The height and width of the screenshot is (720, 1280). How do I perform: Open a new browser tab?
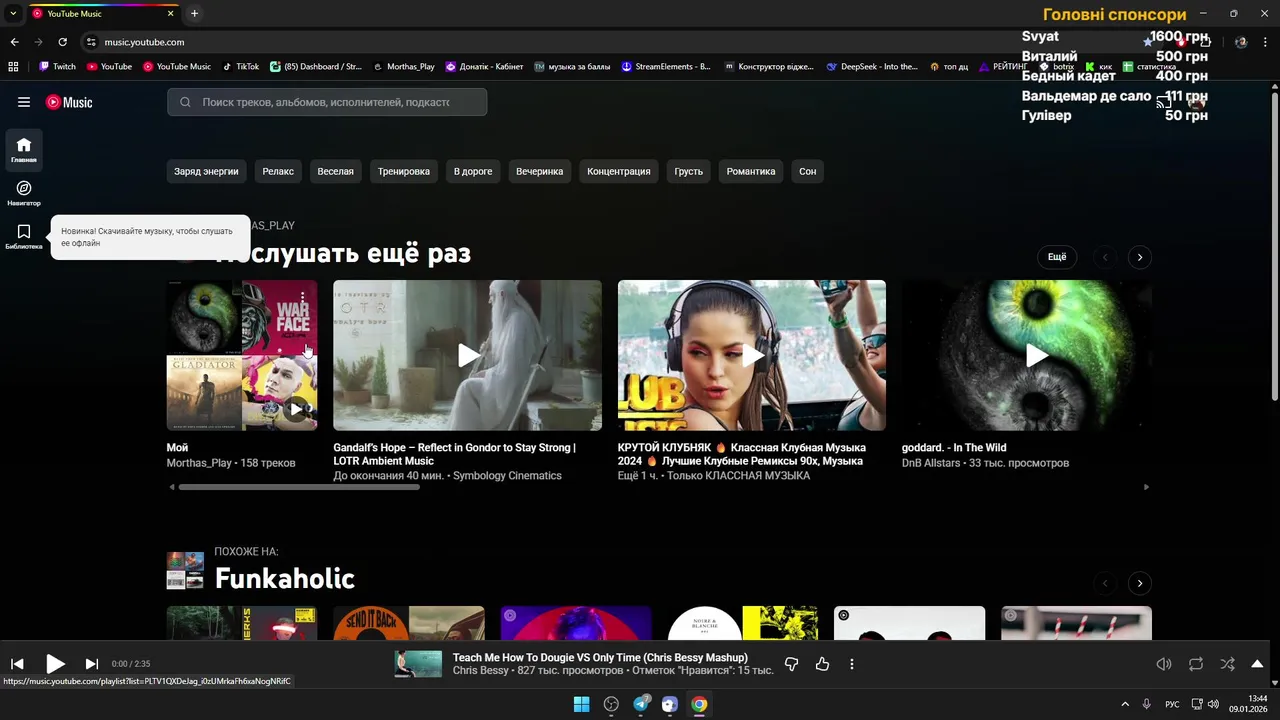click(x=194, y=14)
